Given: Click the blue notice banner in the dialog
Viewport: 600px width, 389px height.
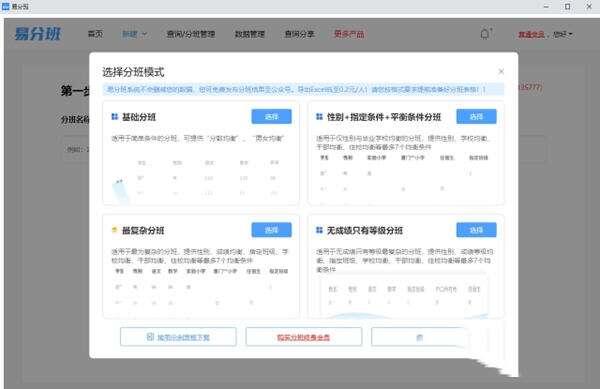Looking at the screenshot, I should point(303,90).
